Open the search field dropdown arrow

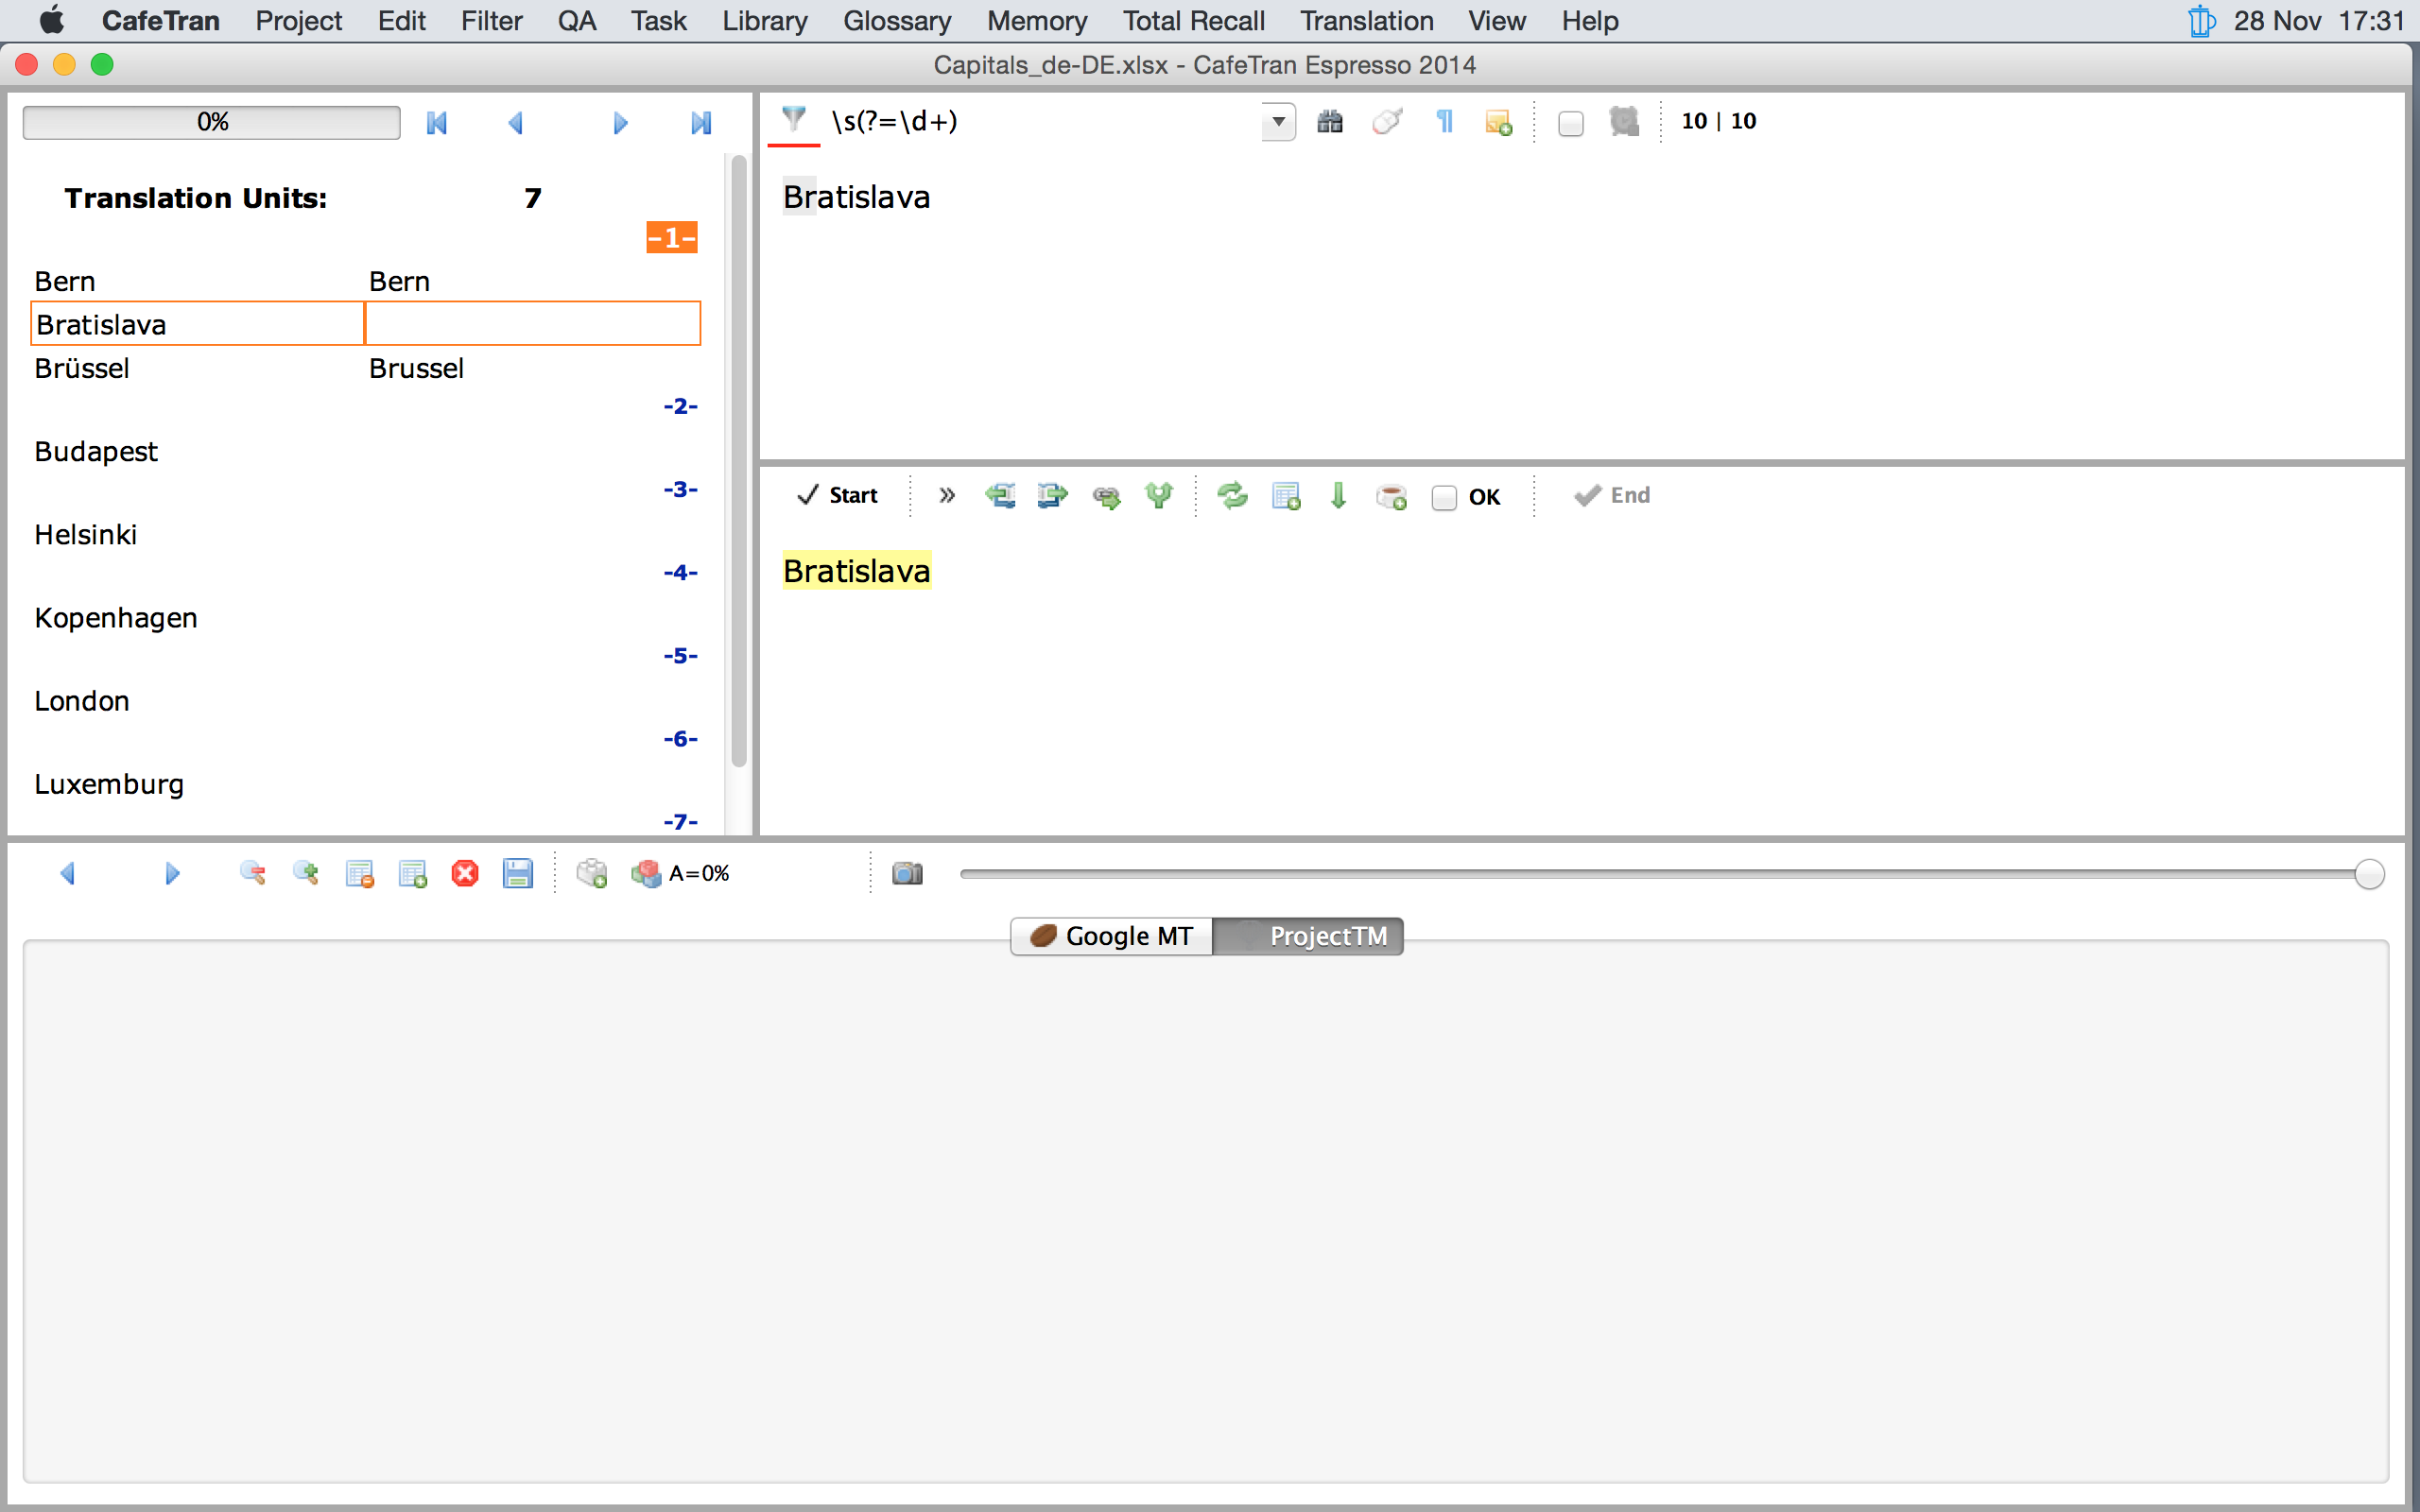pos(1278,122)
